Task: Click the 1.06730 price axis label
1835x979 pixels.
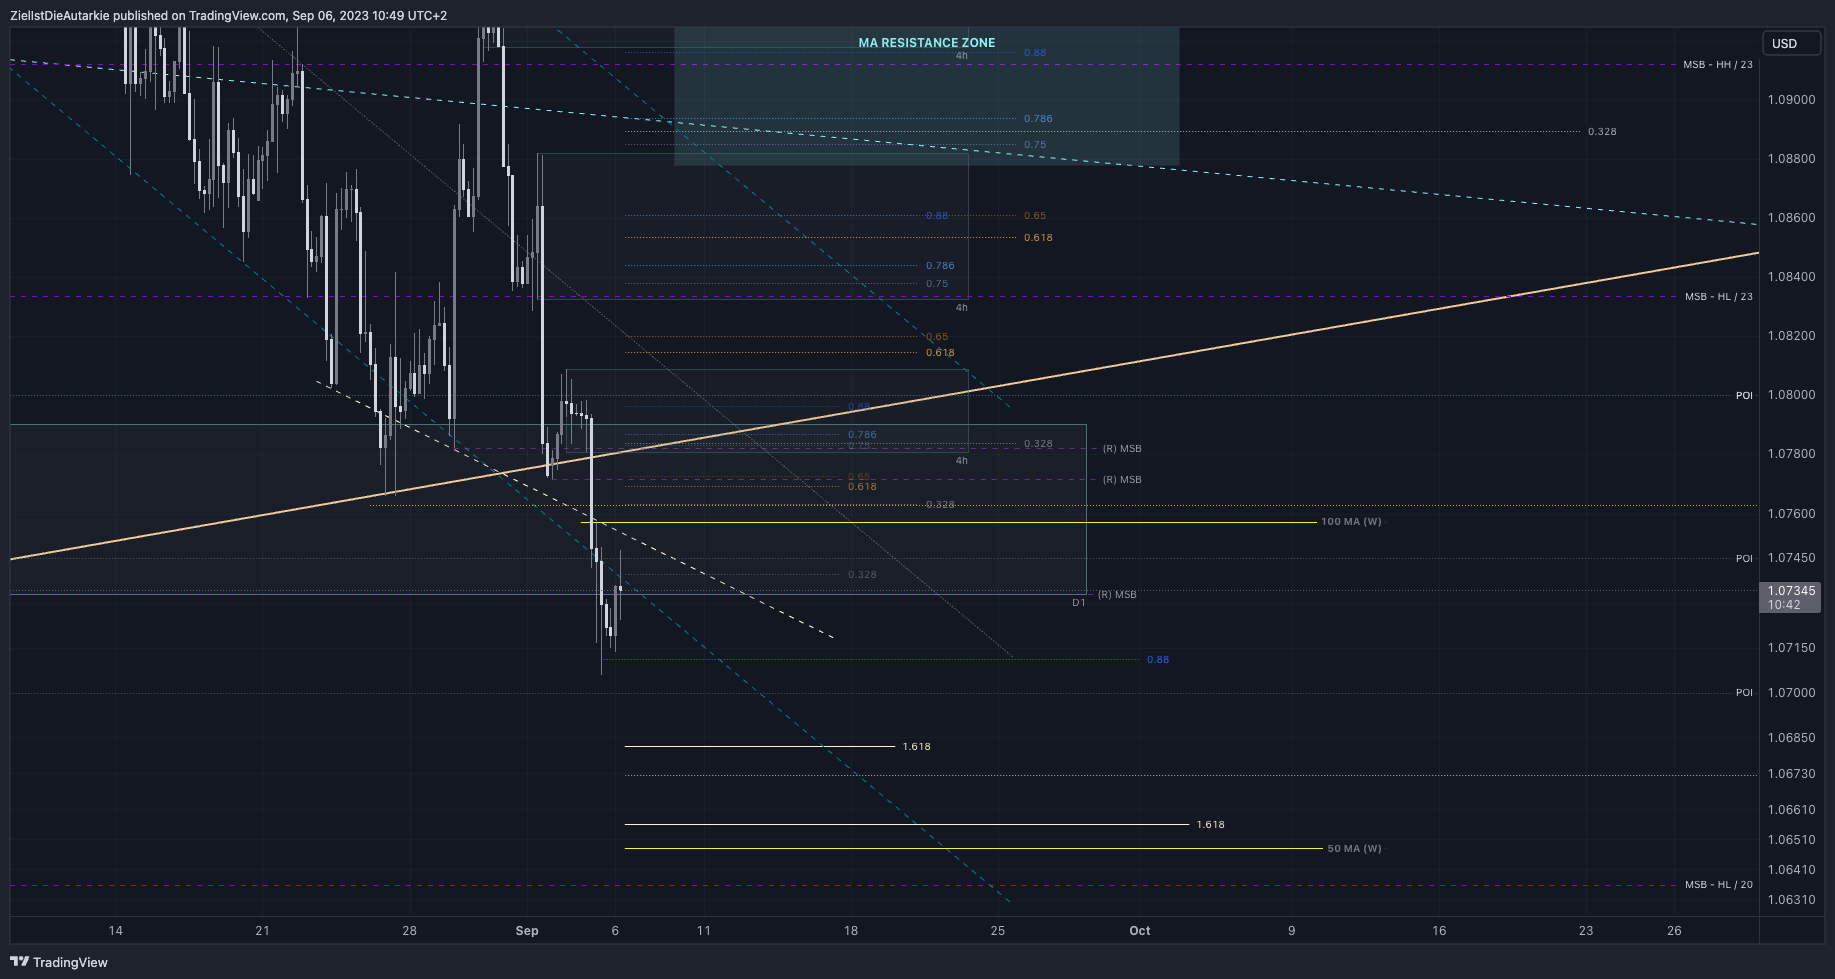Action: tap(1792, 774)
